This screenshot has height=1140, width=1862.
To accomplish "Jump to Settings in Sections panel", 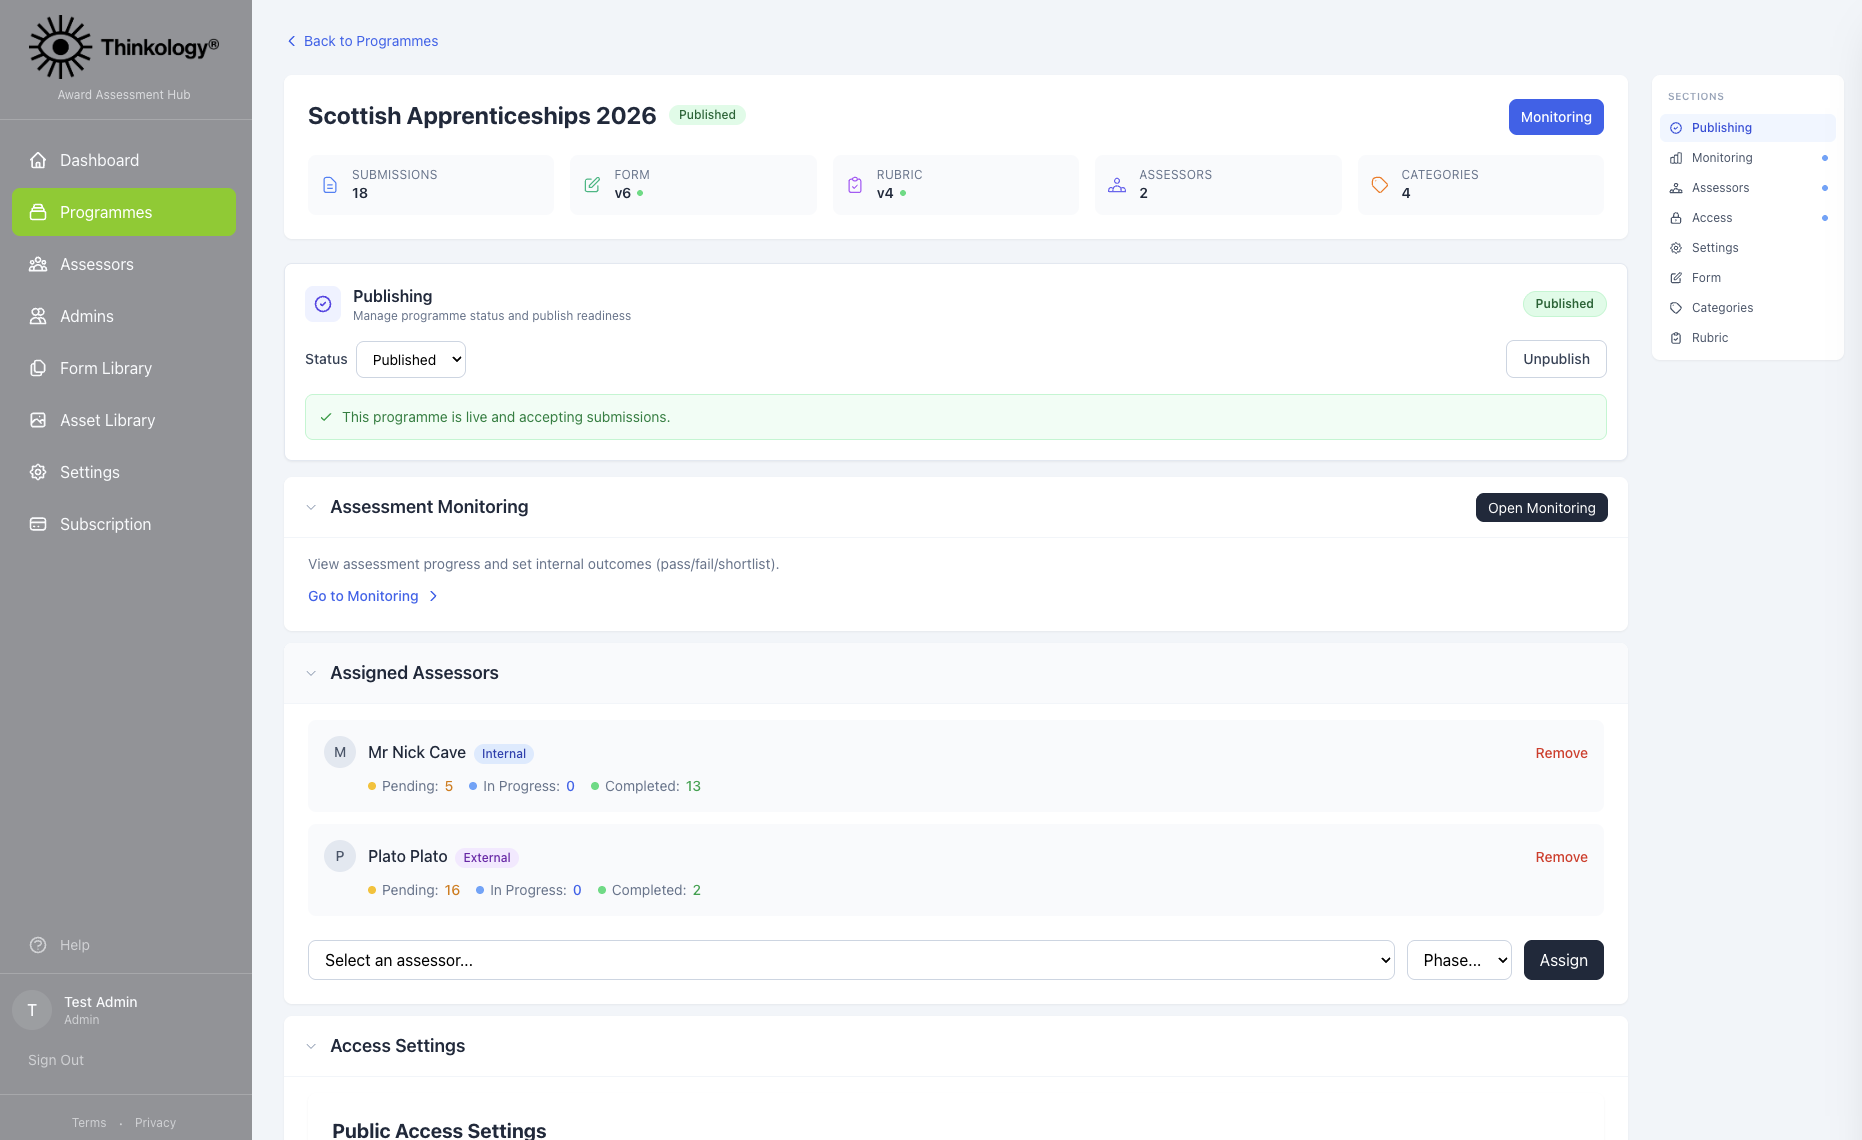I will click(1747, 248).
